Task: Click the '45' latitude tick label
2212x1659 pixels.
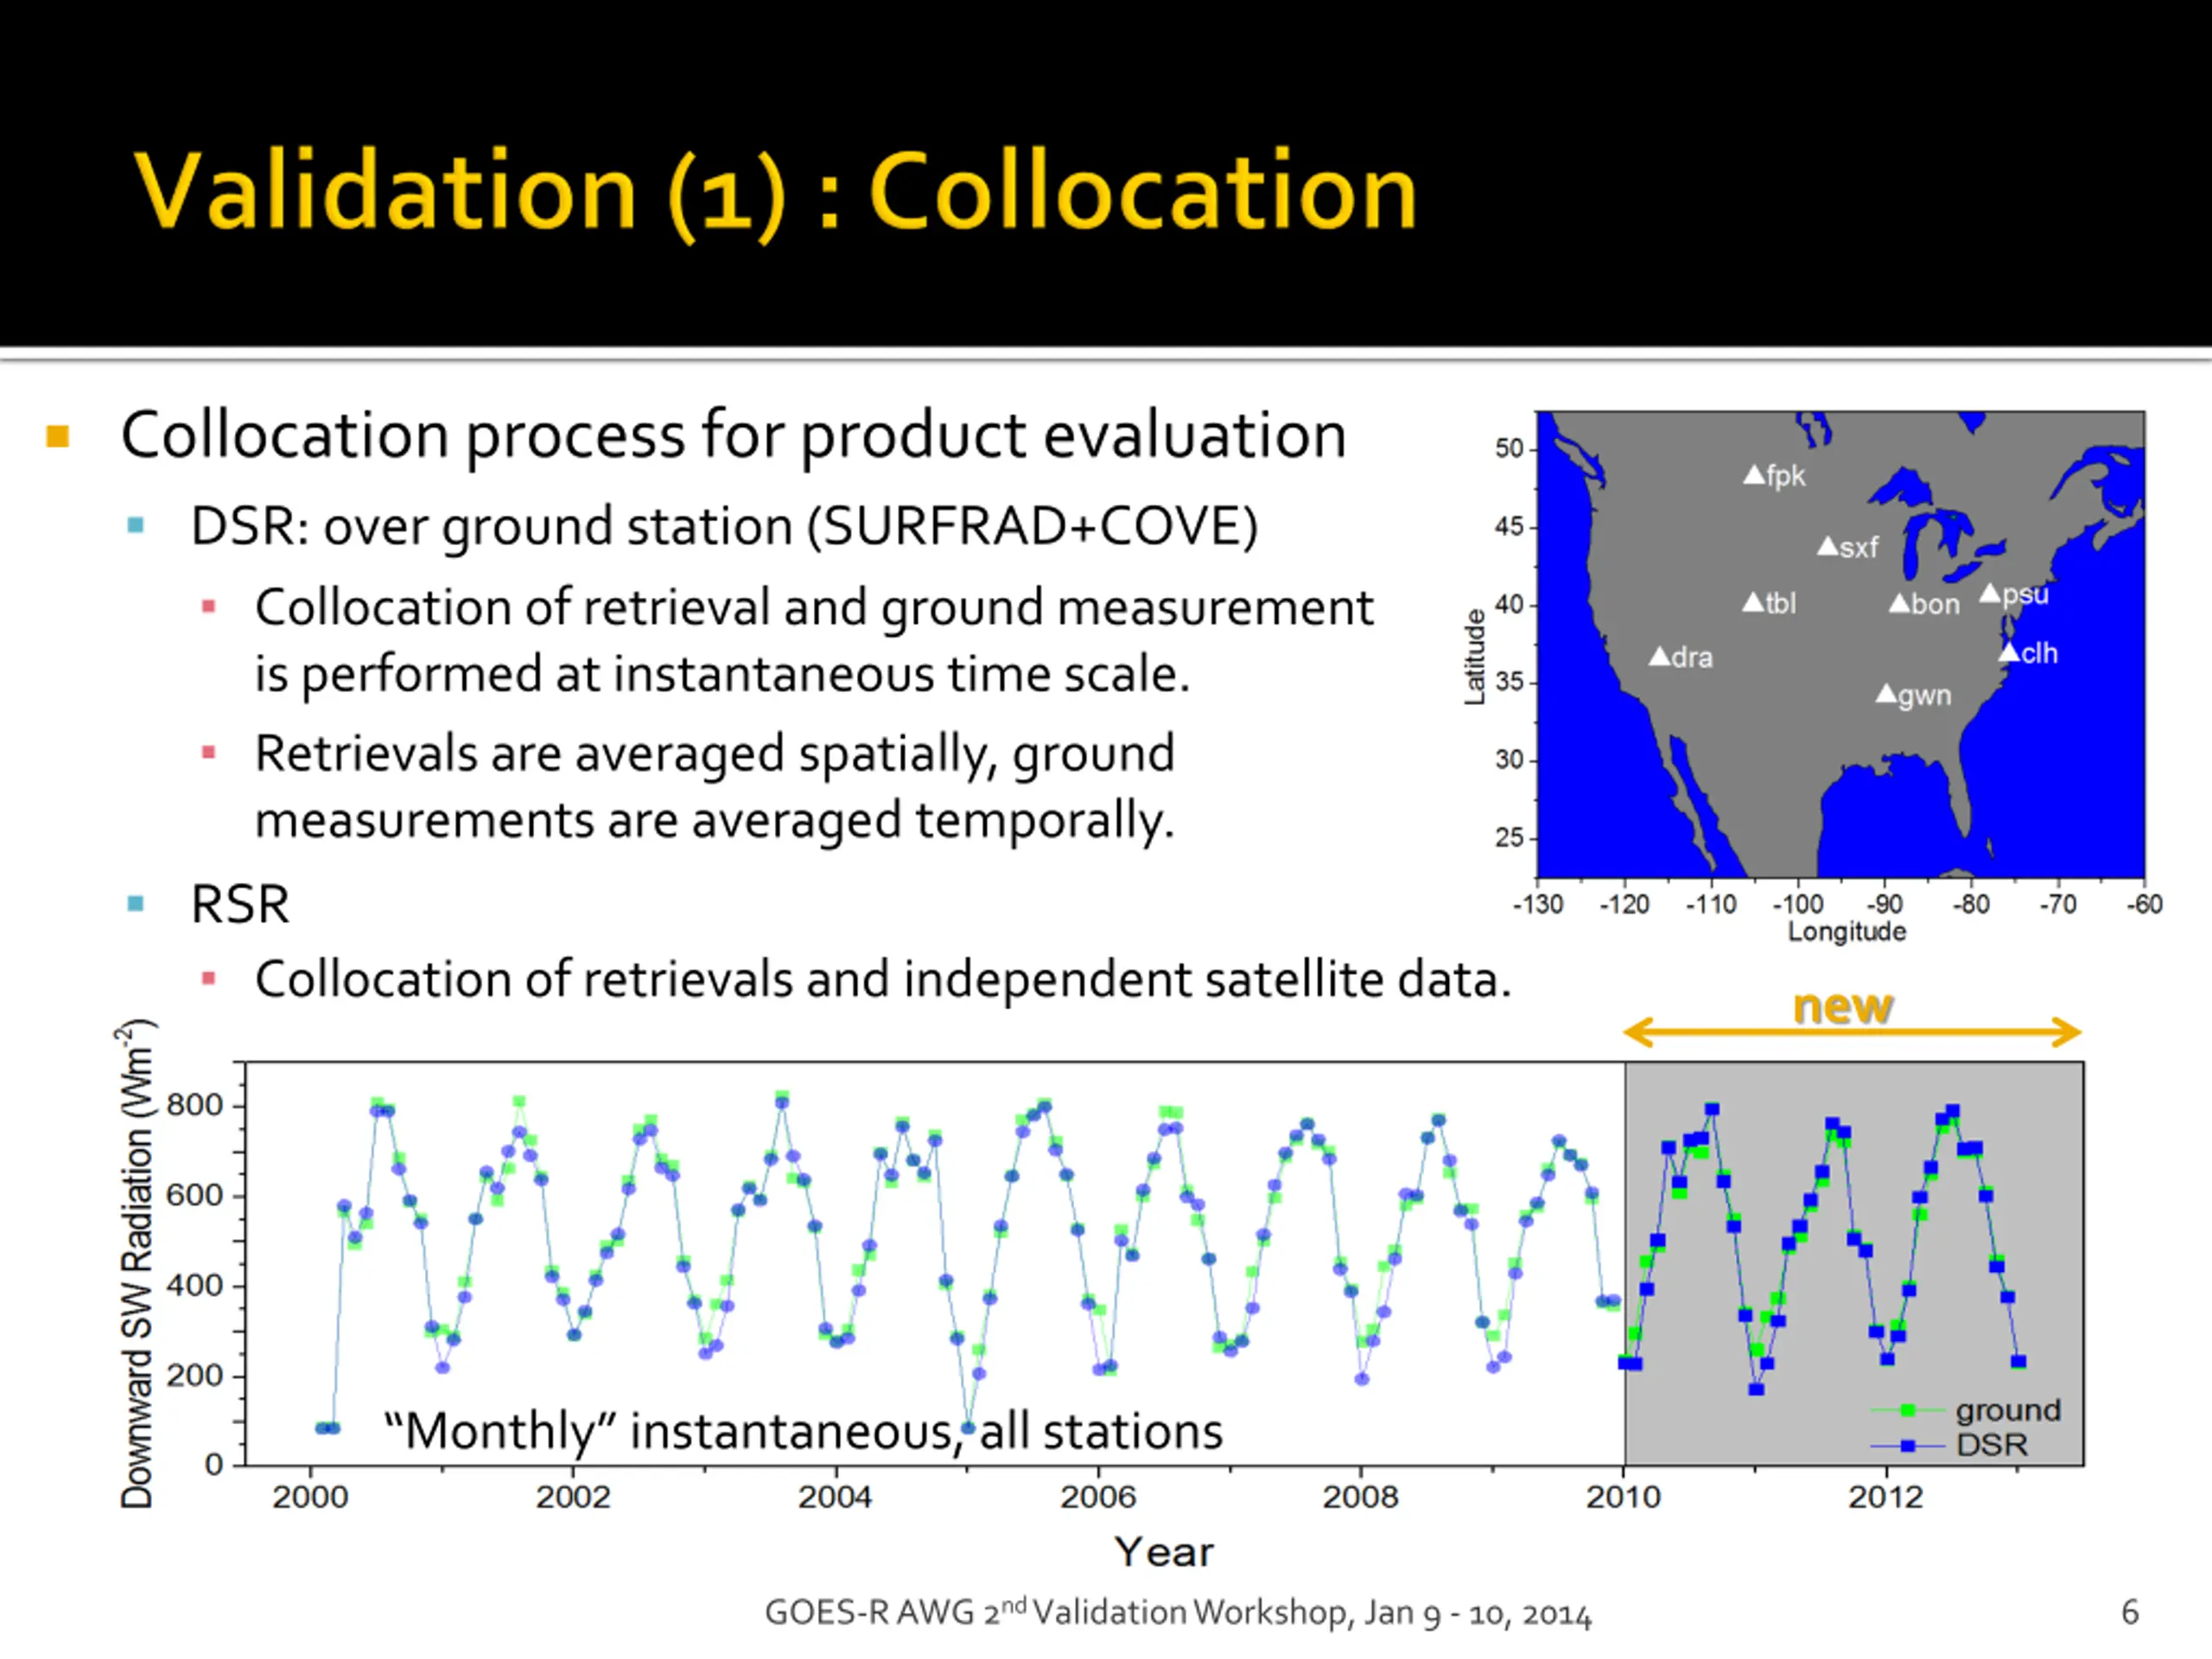Action: (1509, 526)
